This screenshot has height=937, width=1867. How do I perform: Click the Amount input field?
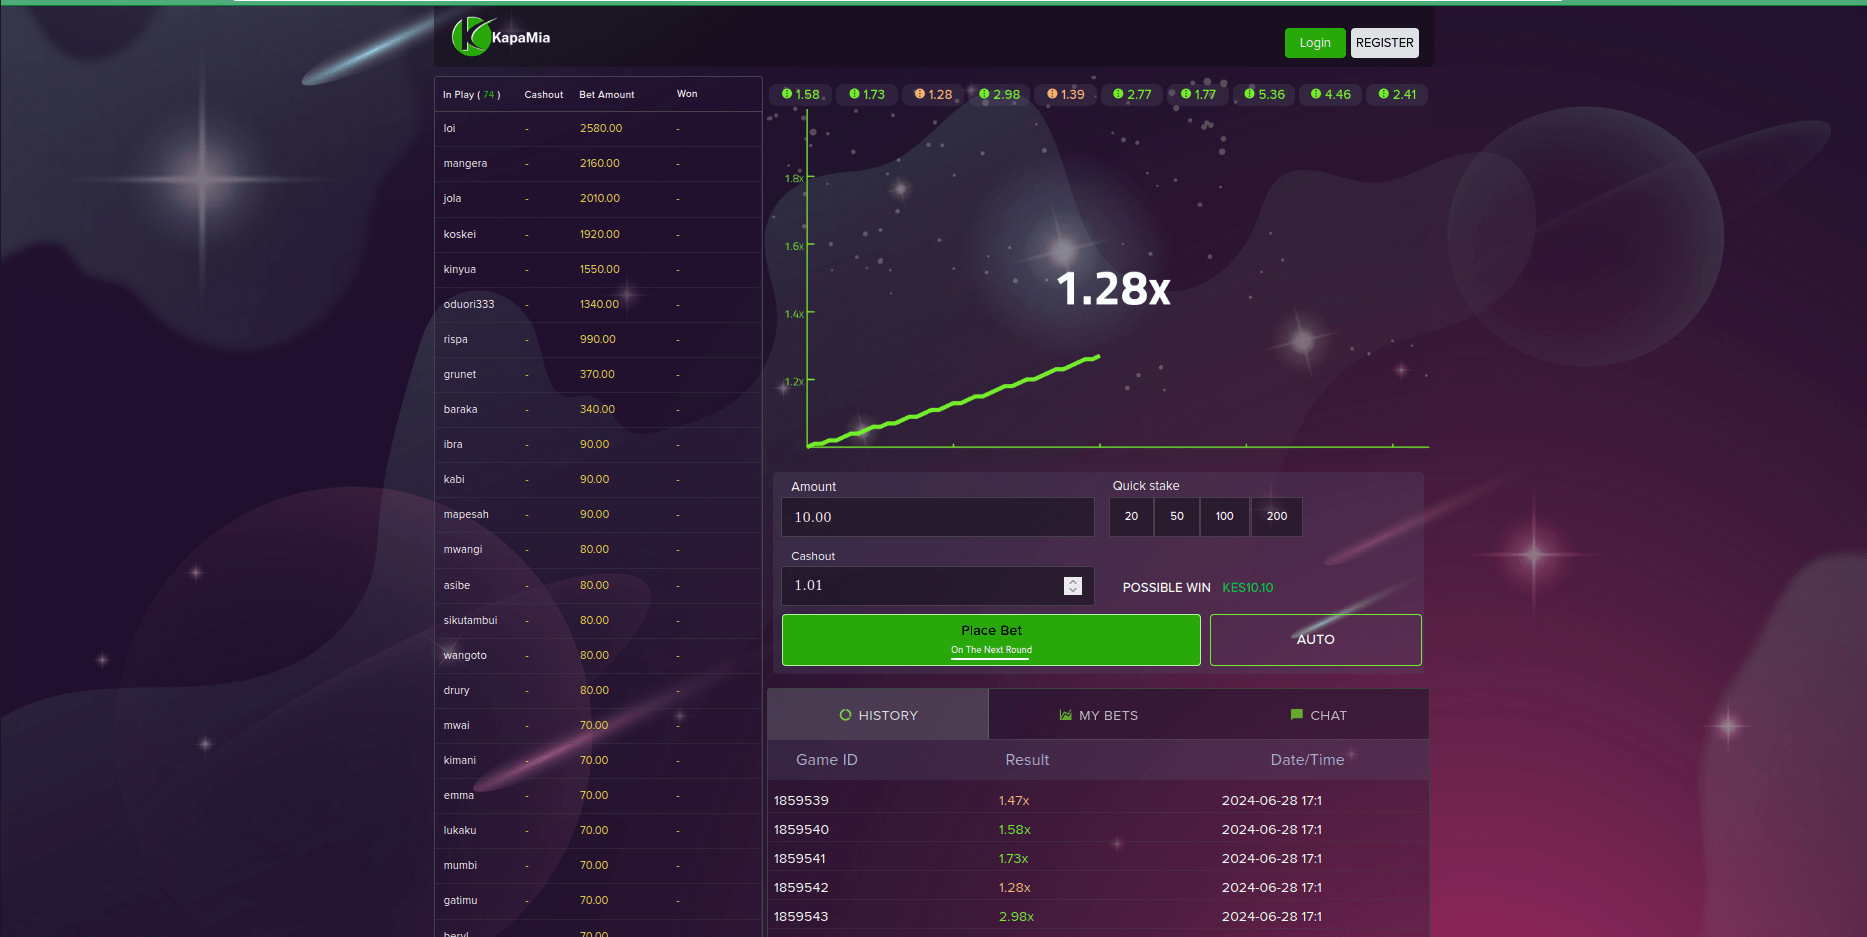[937, 517]
